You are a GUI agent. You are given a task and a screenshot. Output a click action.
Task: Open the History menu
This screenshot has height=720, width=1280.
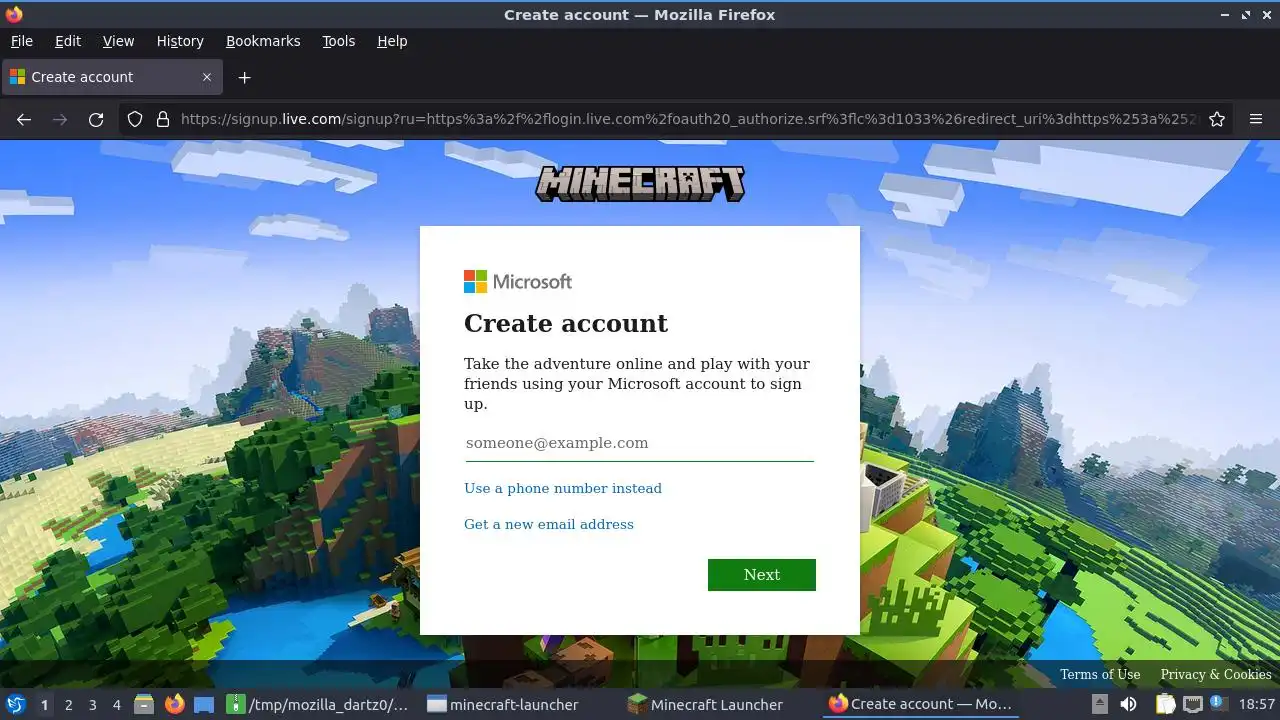pos(180,41)
